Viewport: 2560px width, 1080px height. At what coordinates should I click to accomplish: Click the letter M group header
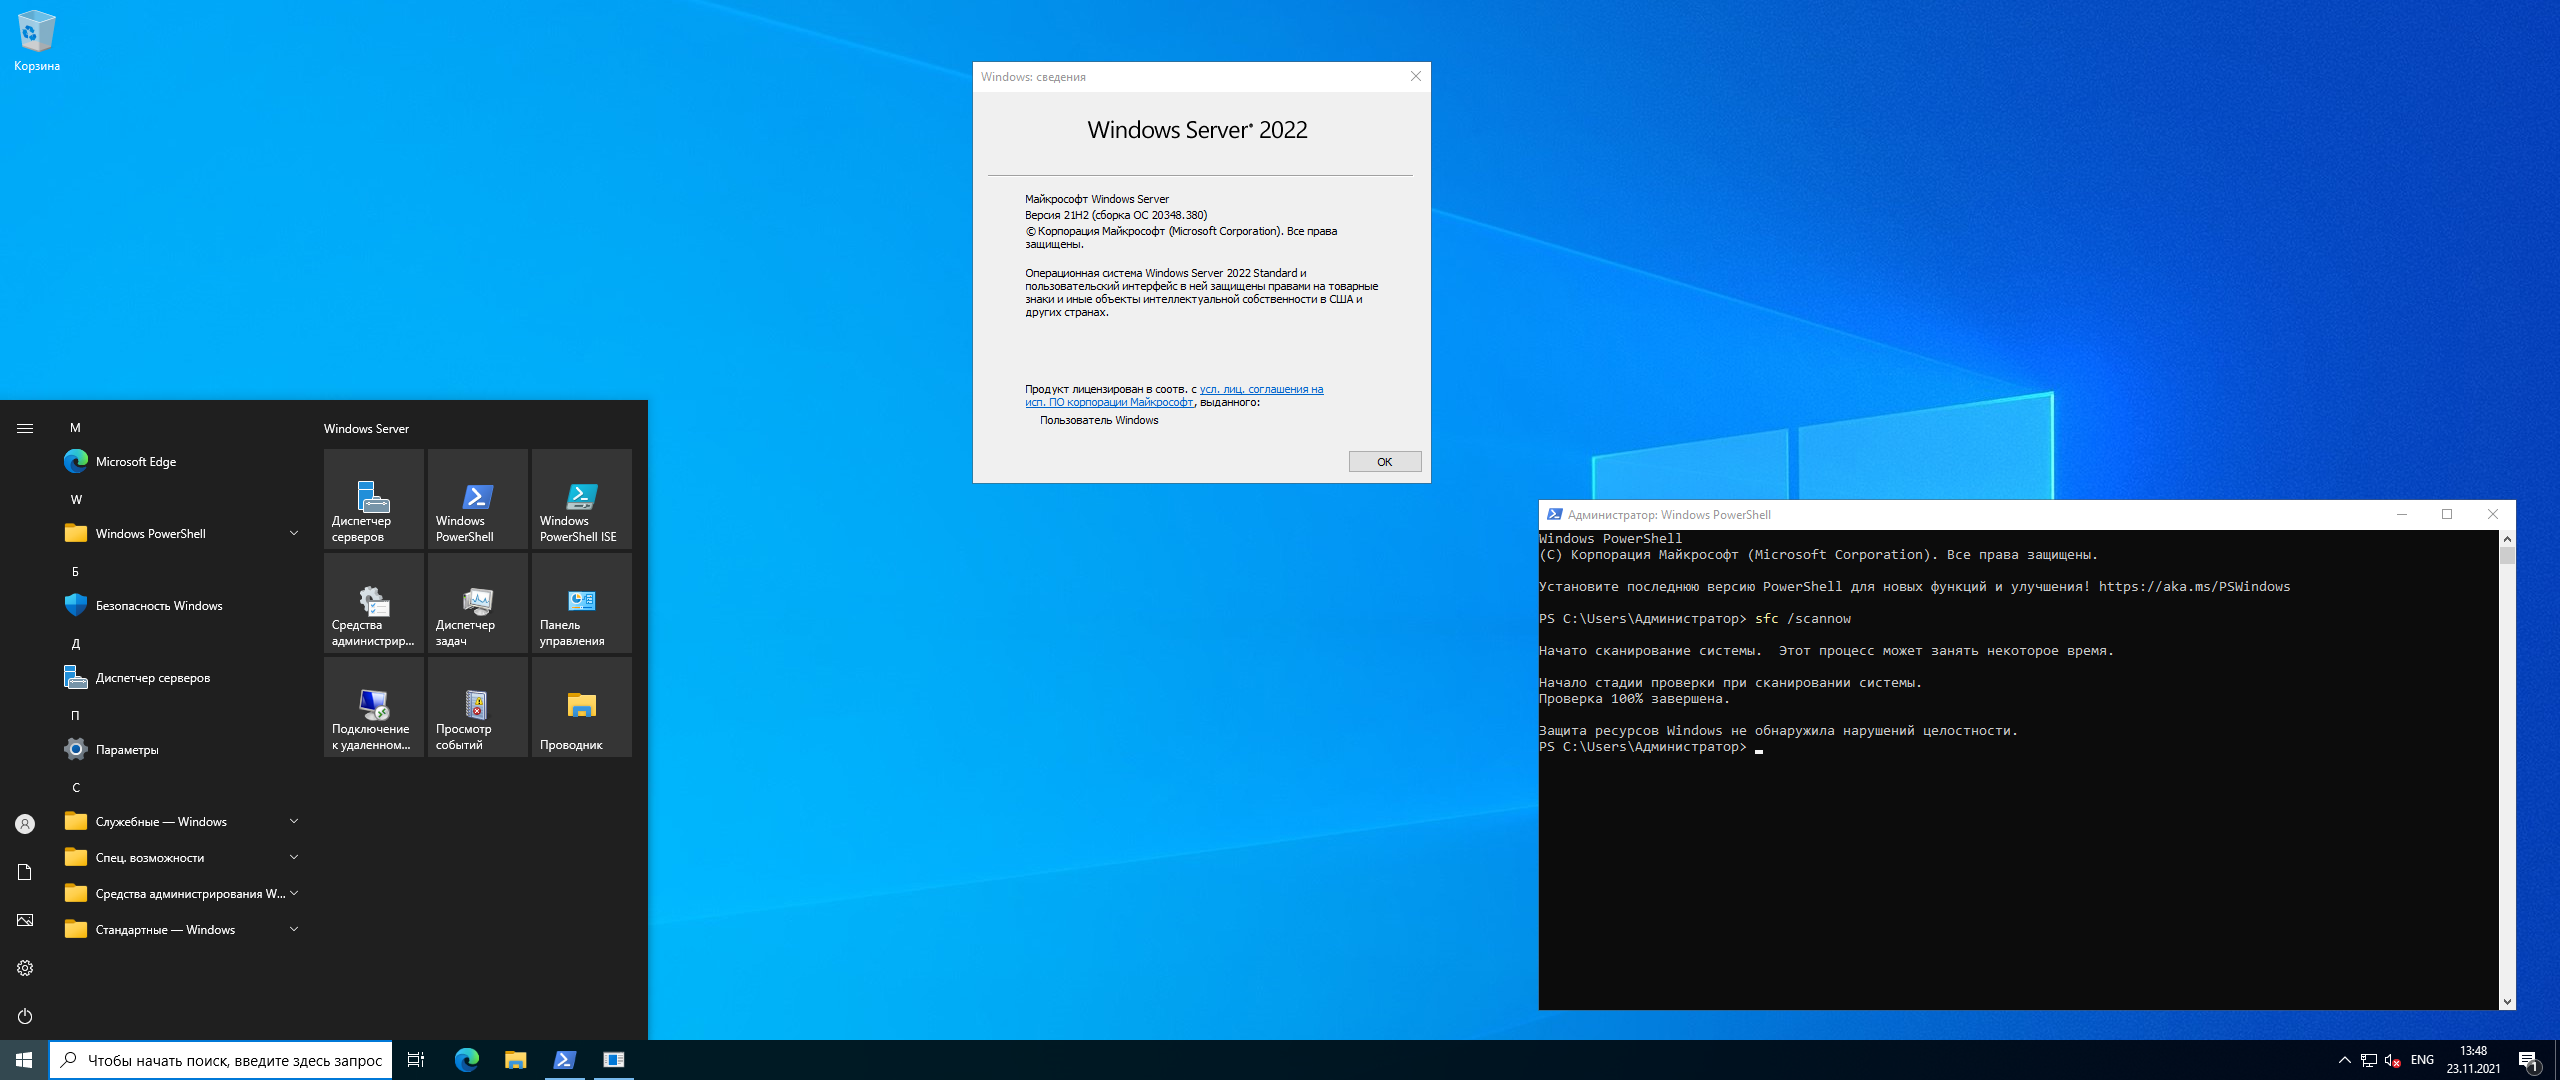[x=76, y=428]
